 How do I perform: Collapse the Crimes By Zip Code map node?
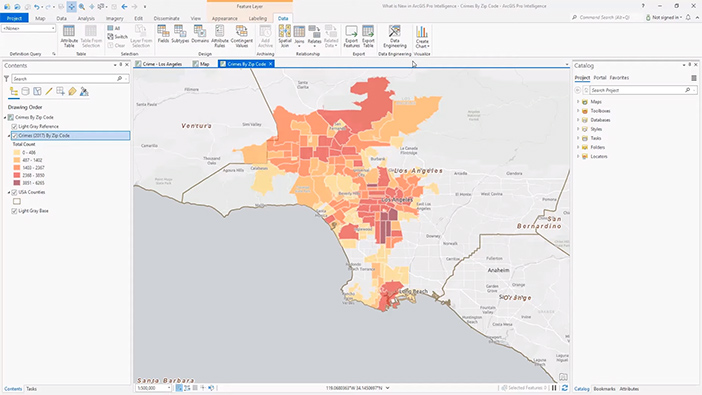(5, 117)
